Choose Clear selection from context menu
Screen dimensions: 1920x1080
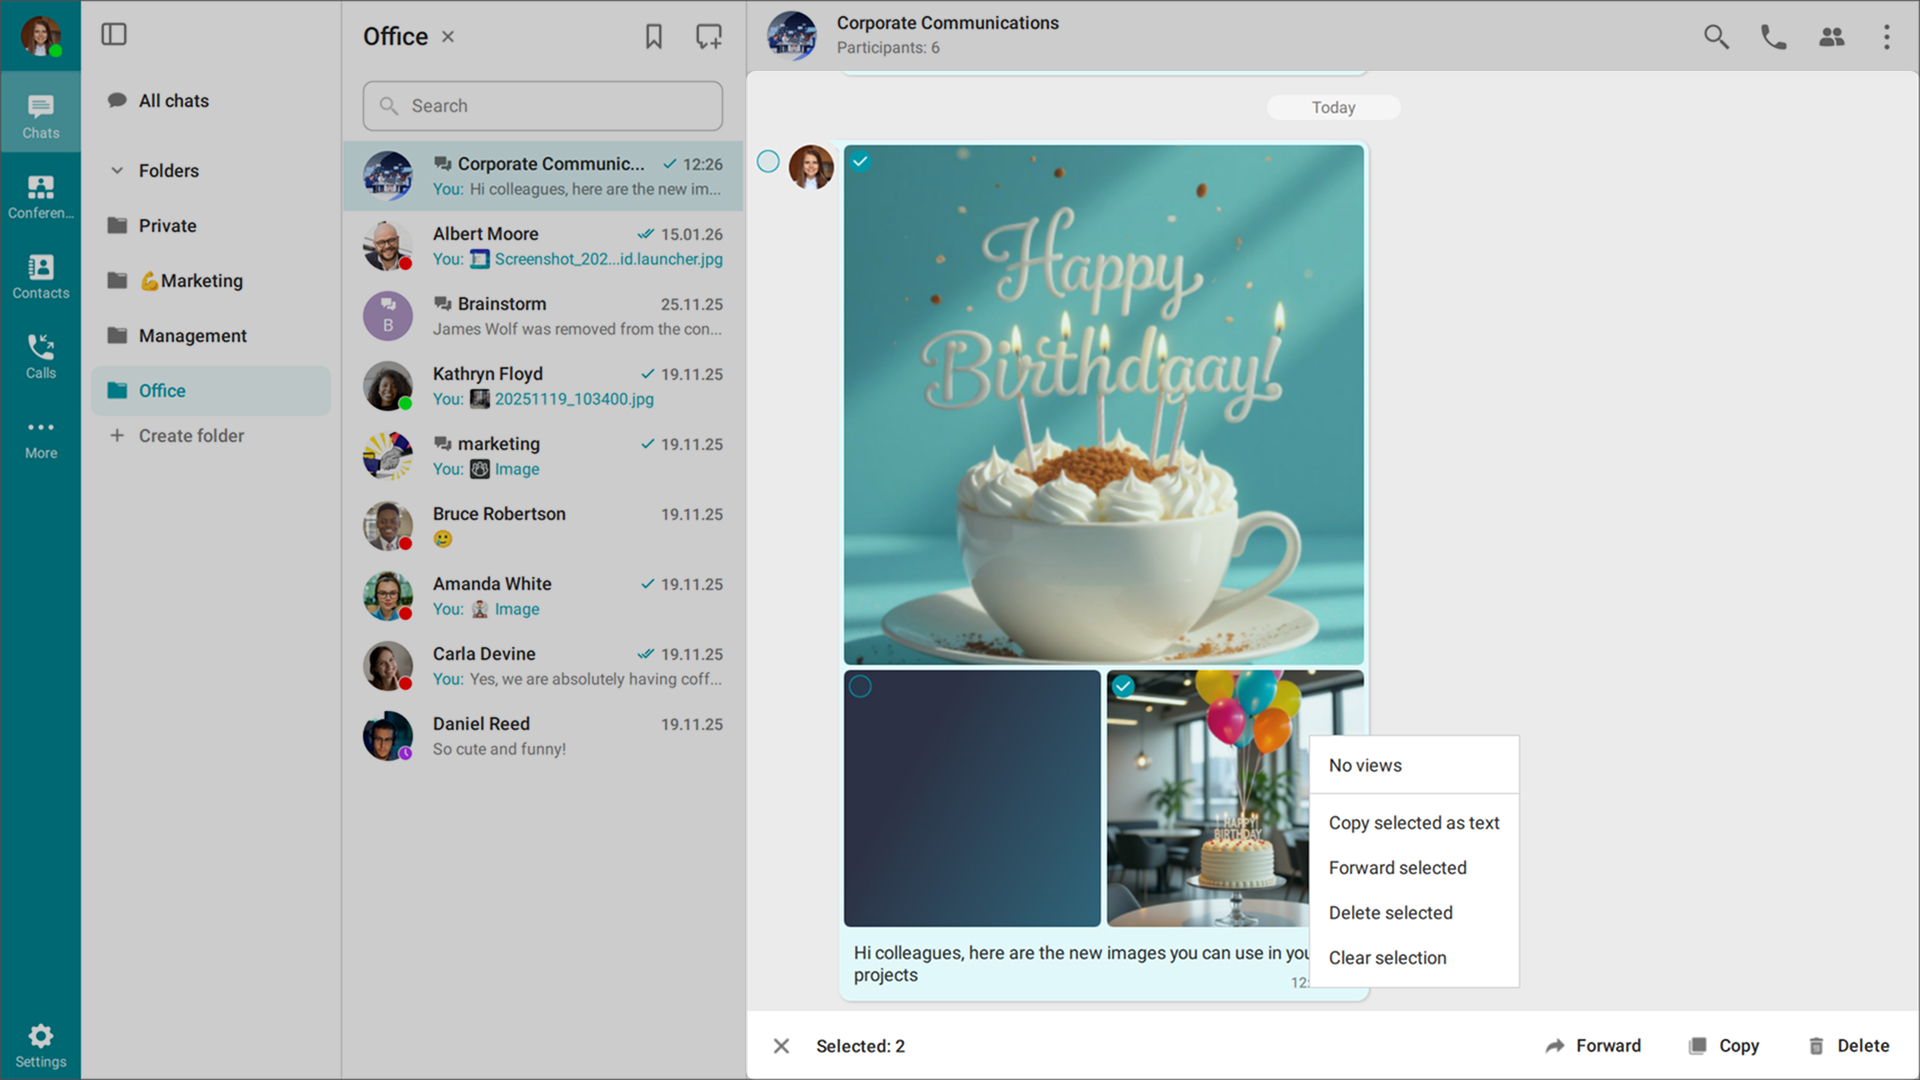[1387, 958]
